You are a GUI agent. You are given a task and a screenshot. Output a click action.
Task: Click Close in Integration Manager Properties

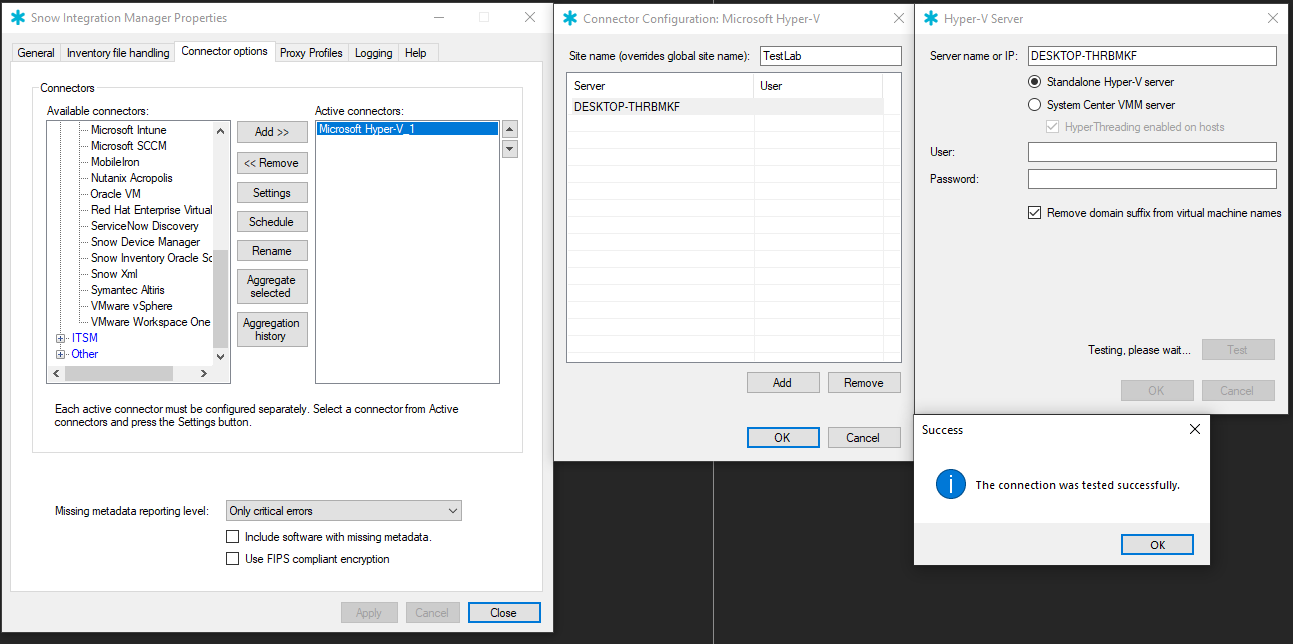tap(504, 613)
